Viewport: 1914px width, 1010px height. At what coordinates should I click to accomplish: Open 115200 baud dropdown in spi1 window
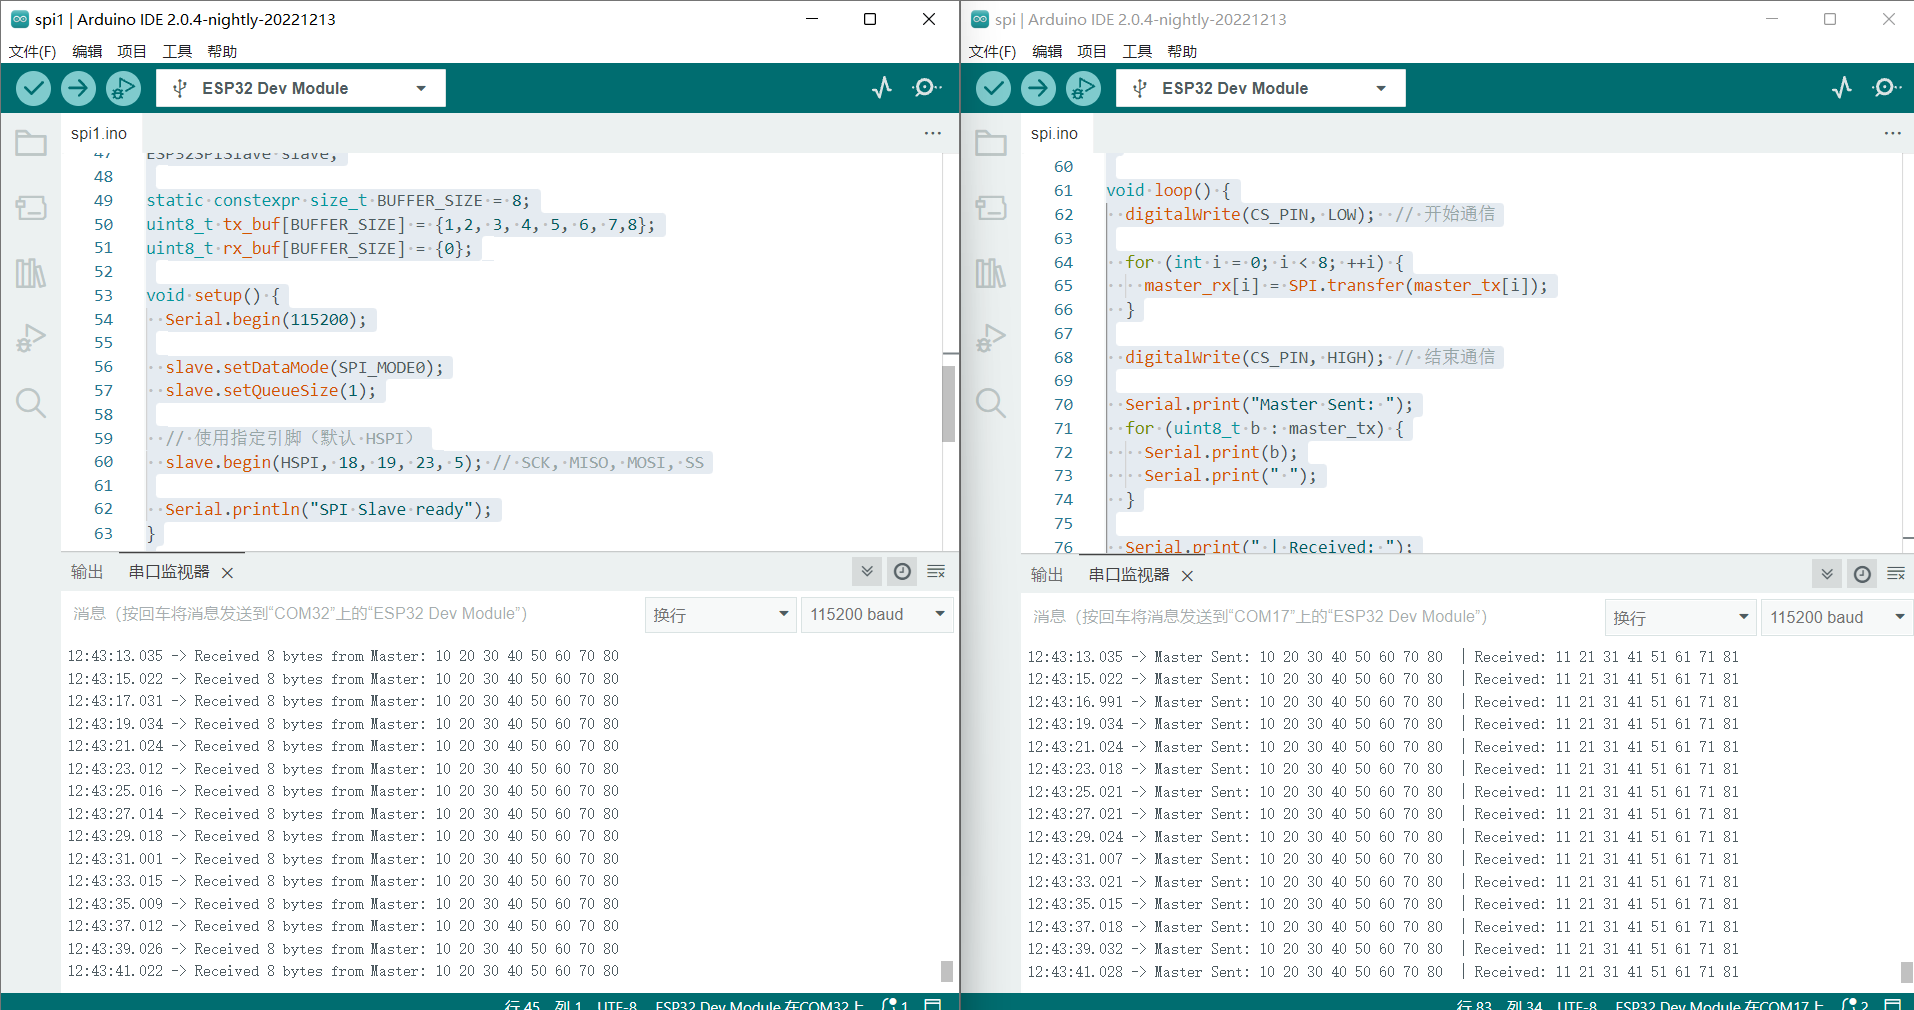[x=877, y=614]
